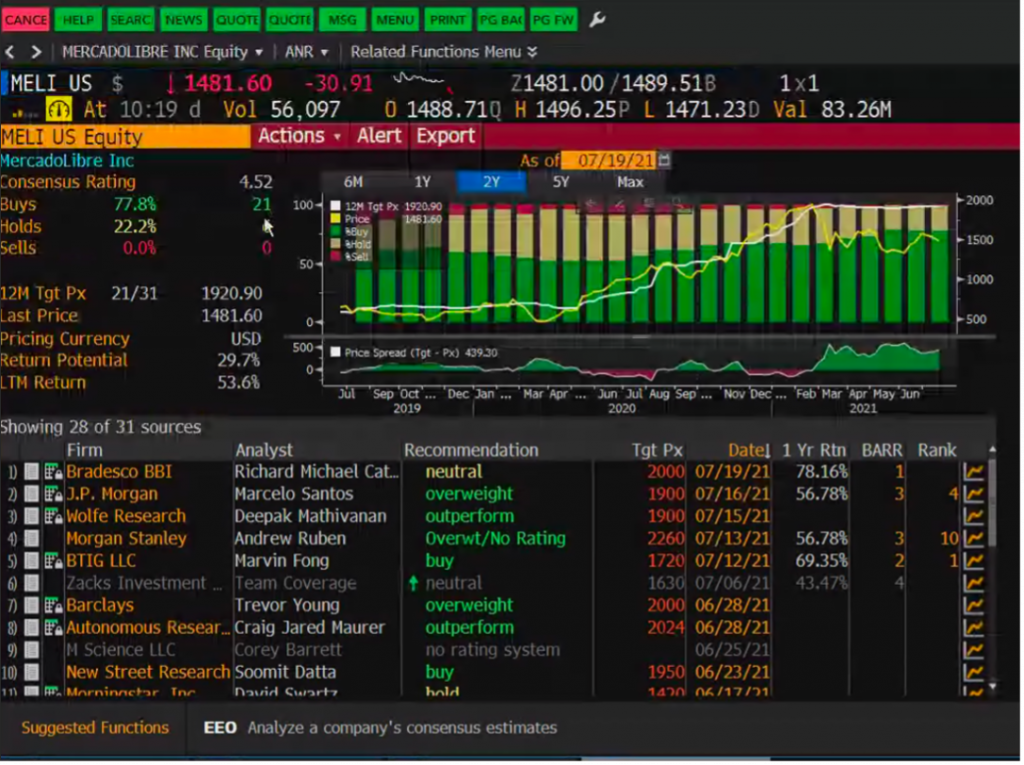Viewport: 1024px width, 765px height.
Task: Open chart icon for Zacks Investment row
Action: tap(976, 584)
